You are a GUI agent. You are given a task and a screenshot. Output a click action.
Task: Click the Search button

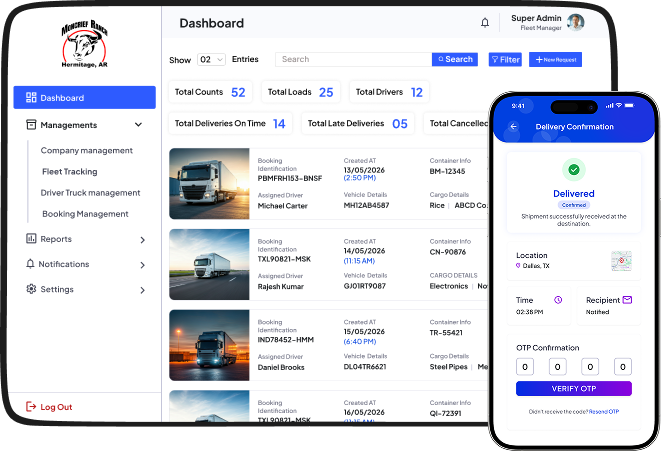coord(455,59)
